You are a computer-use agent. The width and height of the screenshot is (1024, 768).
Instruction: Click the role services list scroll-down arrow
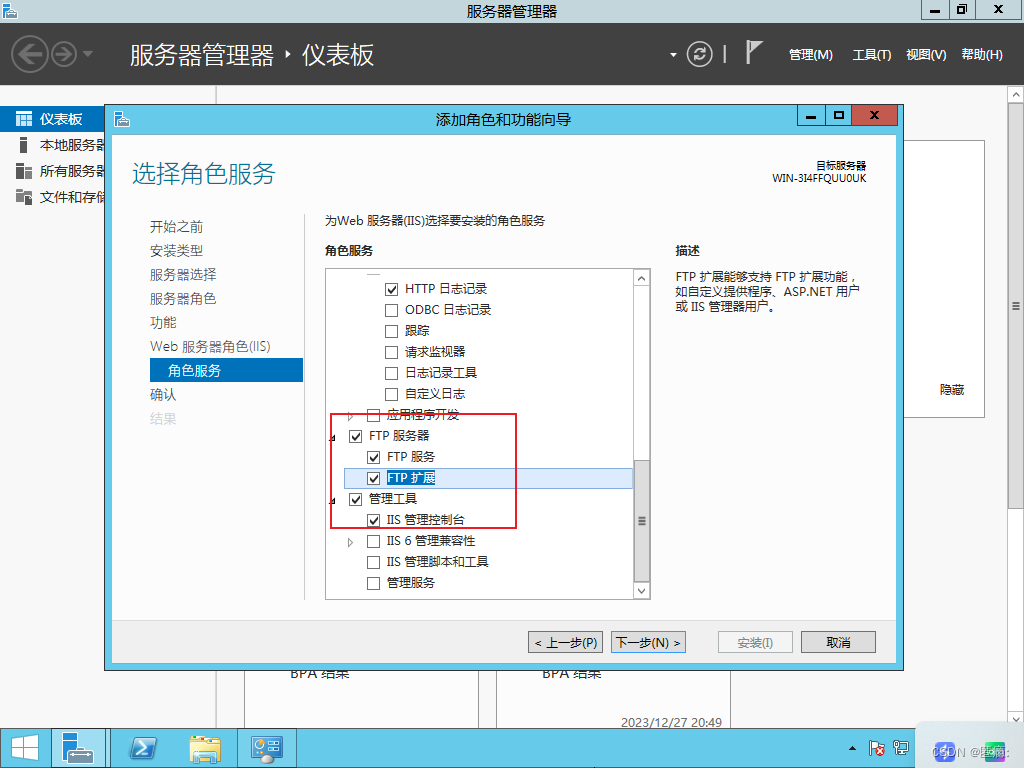[x=642, y=590]
